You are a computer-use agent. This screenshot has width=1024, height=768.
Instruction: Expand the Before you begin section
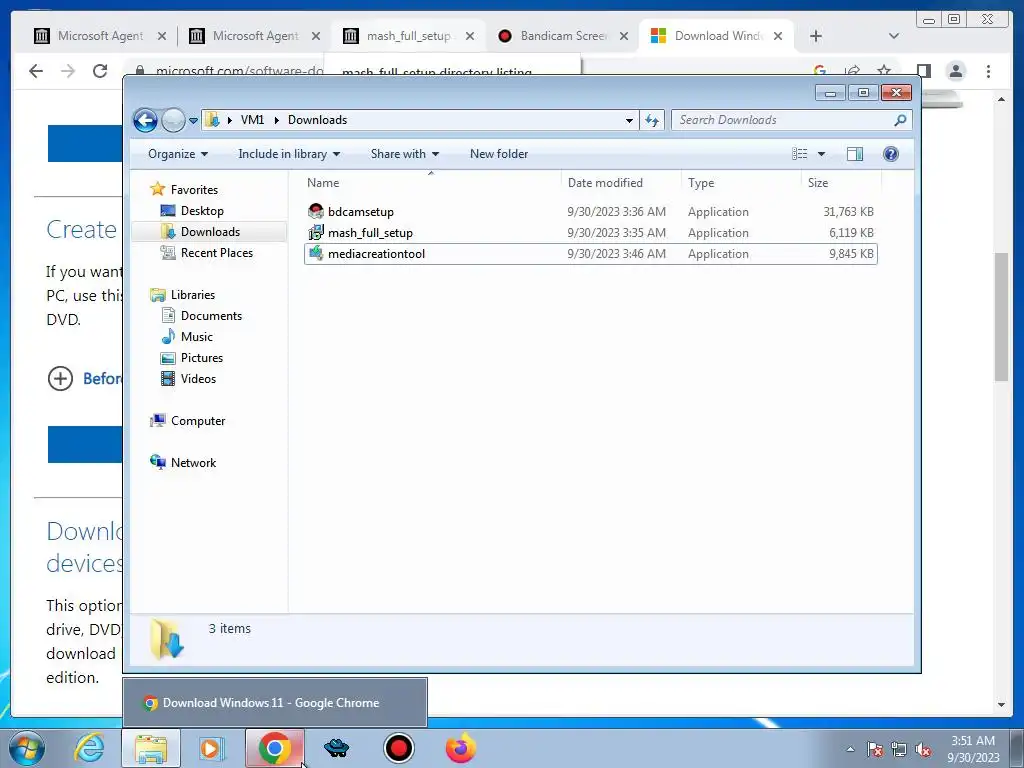(60, 378)
